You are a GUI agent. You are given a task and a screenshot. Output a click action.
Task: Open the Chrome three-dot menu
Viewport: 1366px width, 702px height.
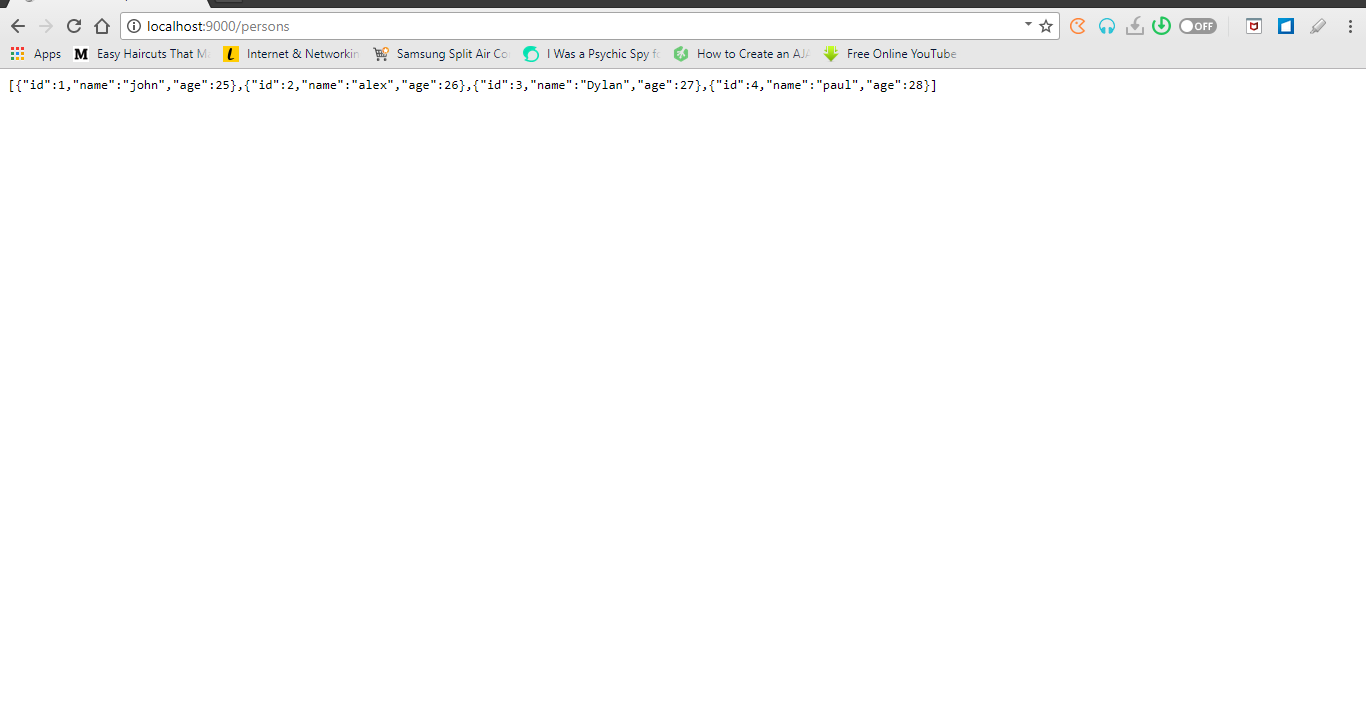click(x=1349, y=26)
